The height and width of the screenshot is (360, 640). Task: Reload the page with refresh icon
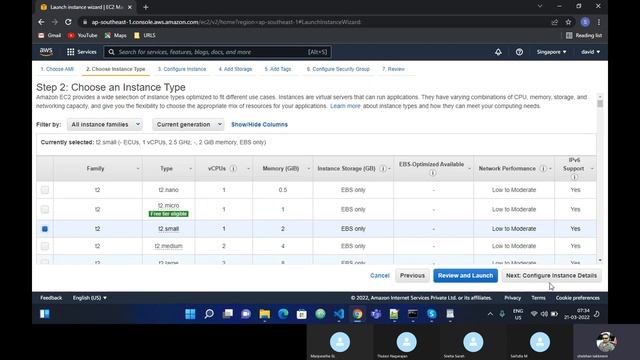click(68, 22)
